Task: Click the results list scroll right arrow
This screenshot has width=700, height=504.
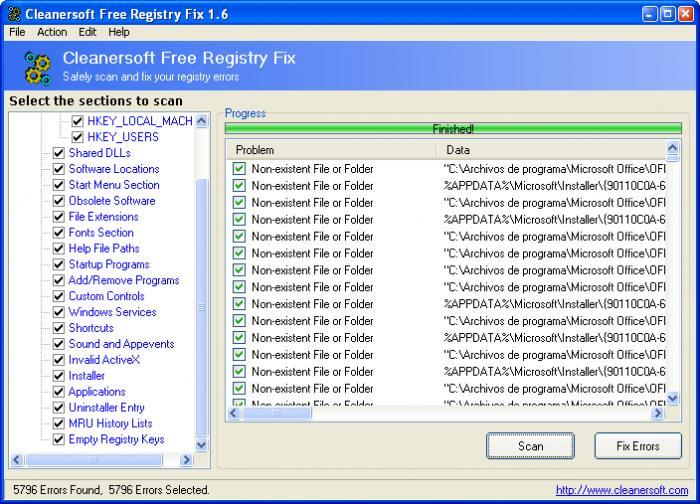Action: point(658,413)
